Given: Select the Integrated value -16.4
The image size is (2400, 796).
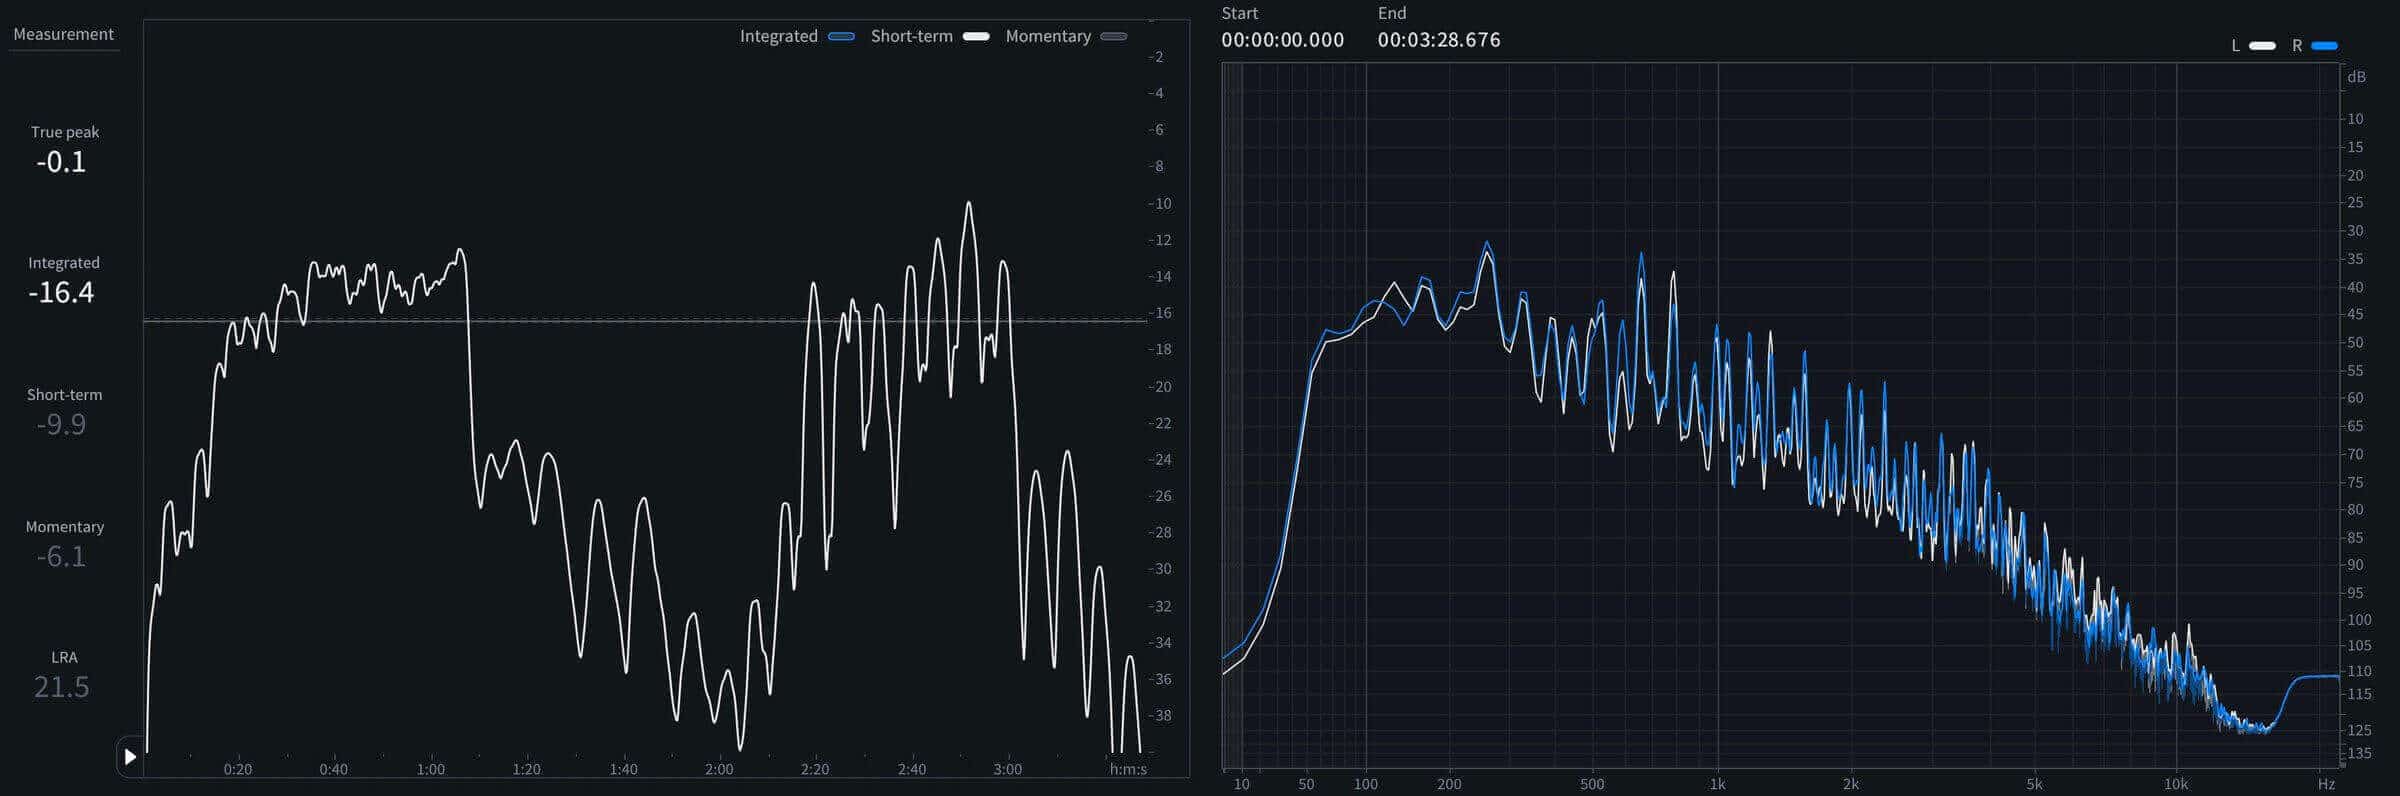Looking at the screenshot, I should 61,293.
